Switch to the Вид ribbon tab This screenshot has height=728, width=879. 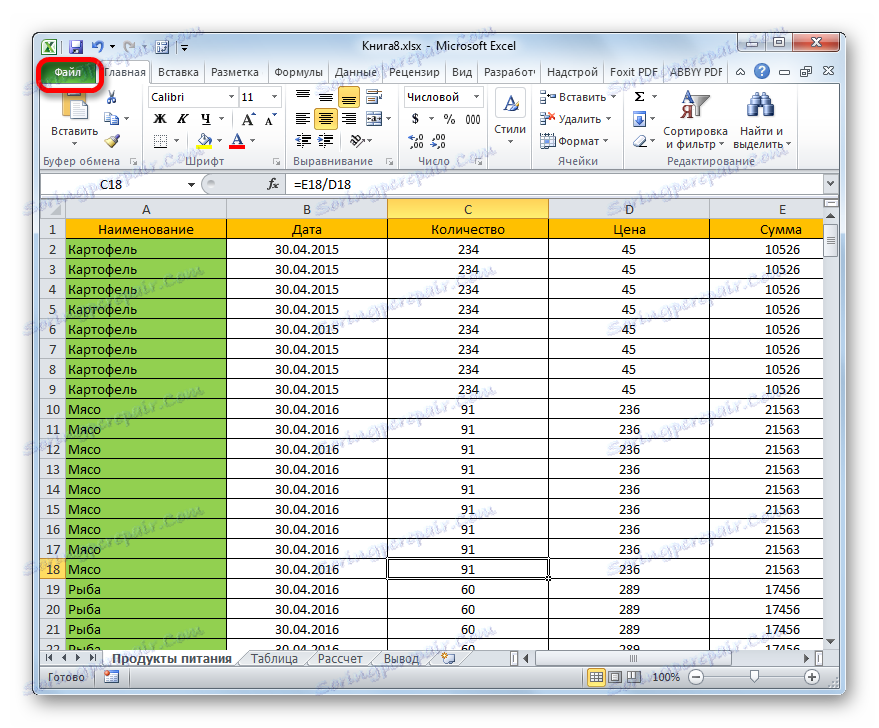click(x=462, y=72)
